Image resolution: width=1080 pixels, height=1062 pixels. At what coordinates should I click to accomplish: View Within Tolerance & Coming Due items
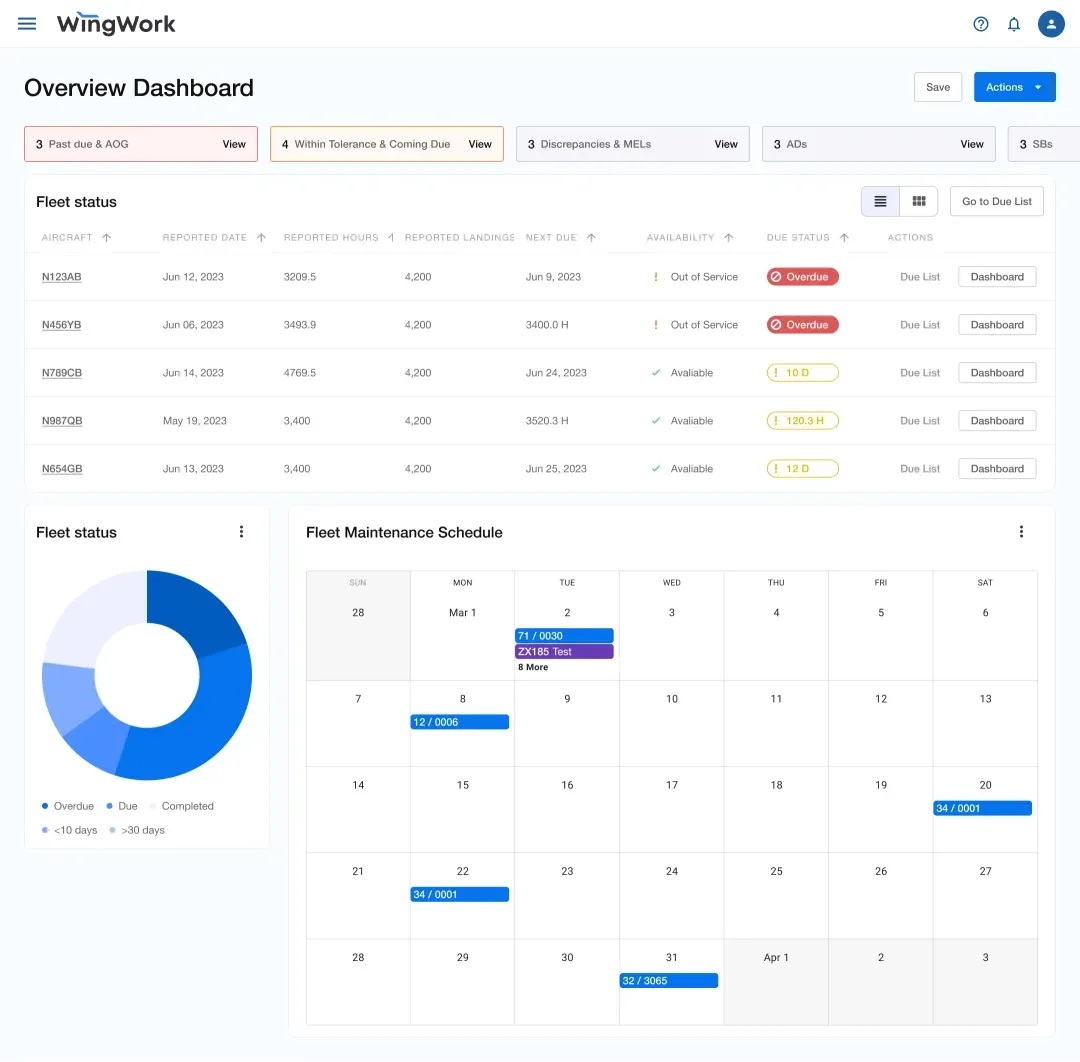pyautogui.click(x=480, y=144)
